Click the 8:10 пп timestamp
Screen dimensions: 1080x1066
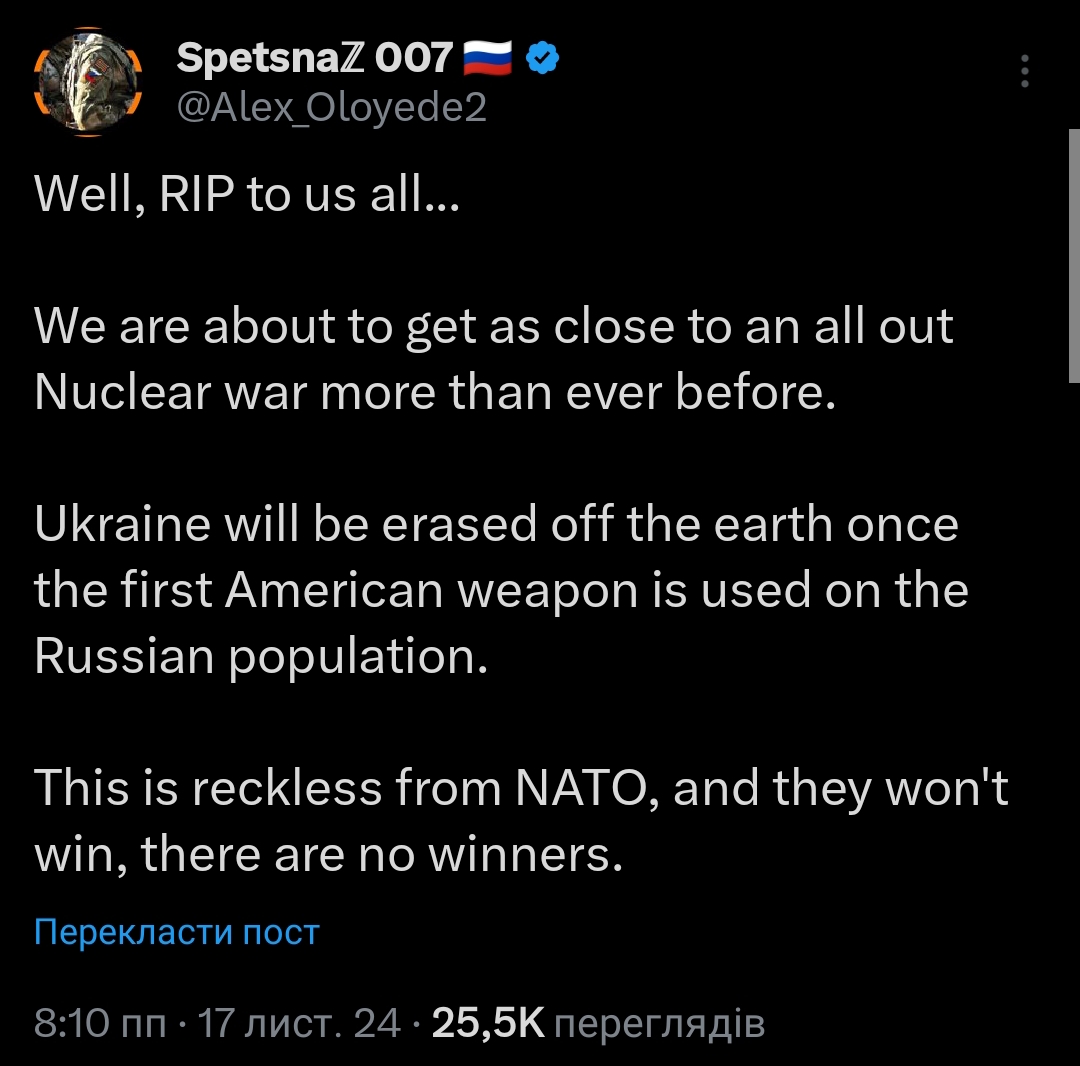click(100, 1023)
